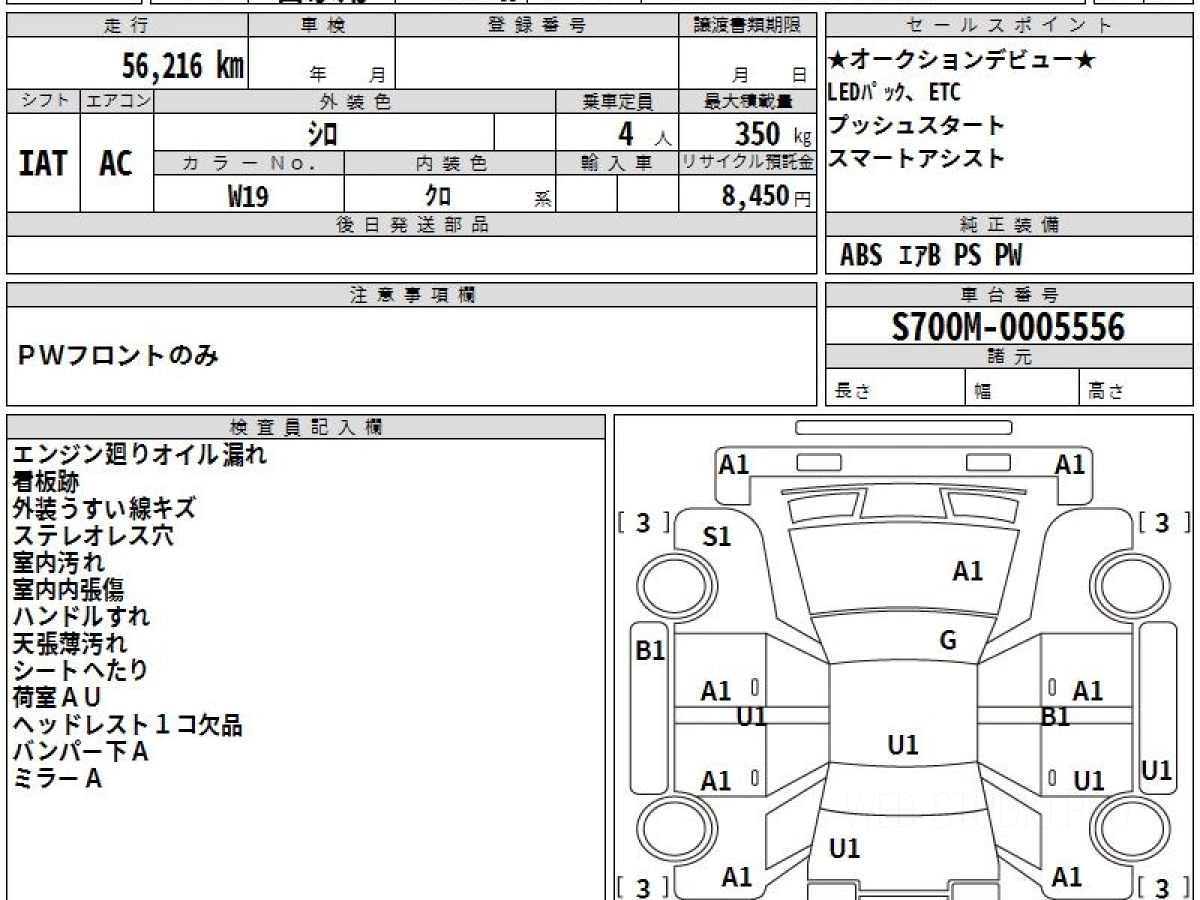Image resolution: width=1200 pixels, height=900 pixels.
Task: Click the 車検 header cell
Action: 322,26
